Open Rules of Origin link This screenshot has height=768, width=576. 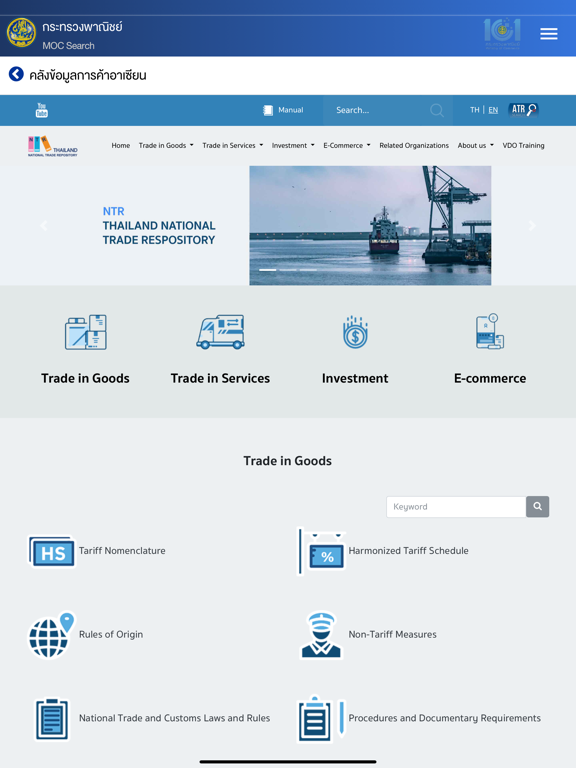(111, 635)
